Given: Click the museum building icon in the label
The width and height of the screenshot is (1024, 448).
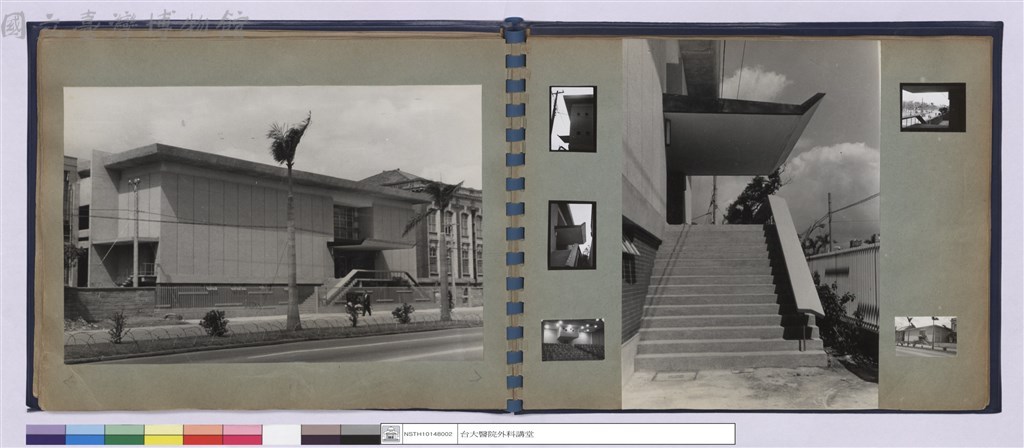Looking at the screenshot, I should point(391,434).
